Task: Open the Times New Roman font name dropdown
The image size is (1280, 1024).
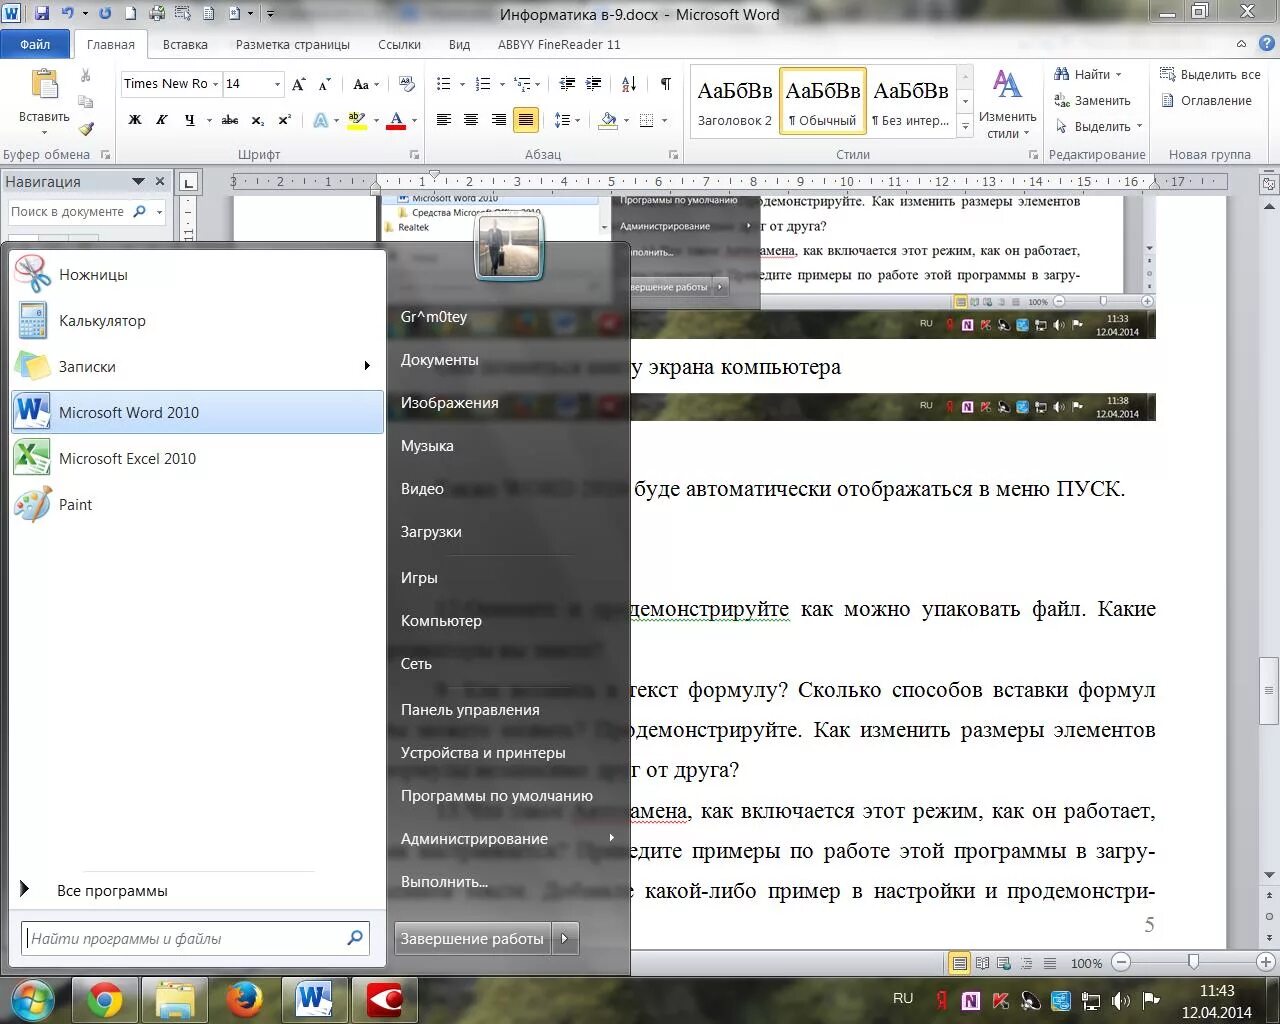Action: [215, 84]
